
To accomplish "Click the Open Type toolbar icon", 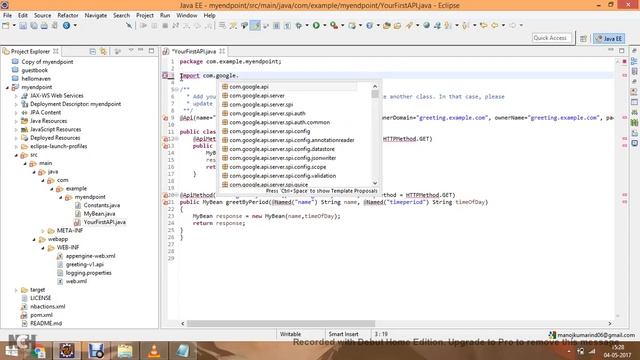I will tap(387, 25).
